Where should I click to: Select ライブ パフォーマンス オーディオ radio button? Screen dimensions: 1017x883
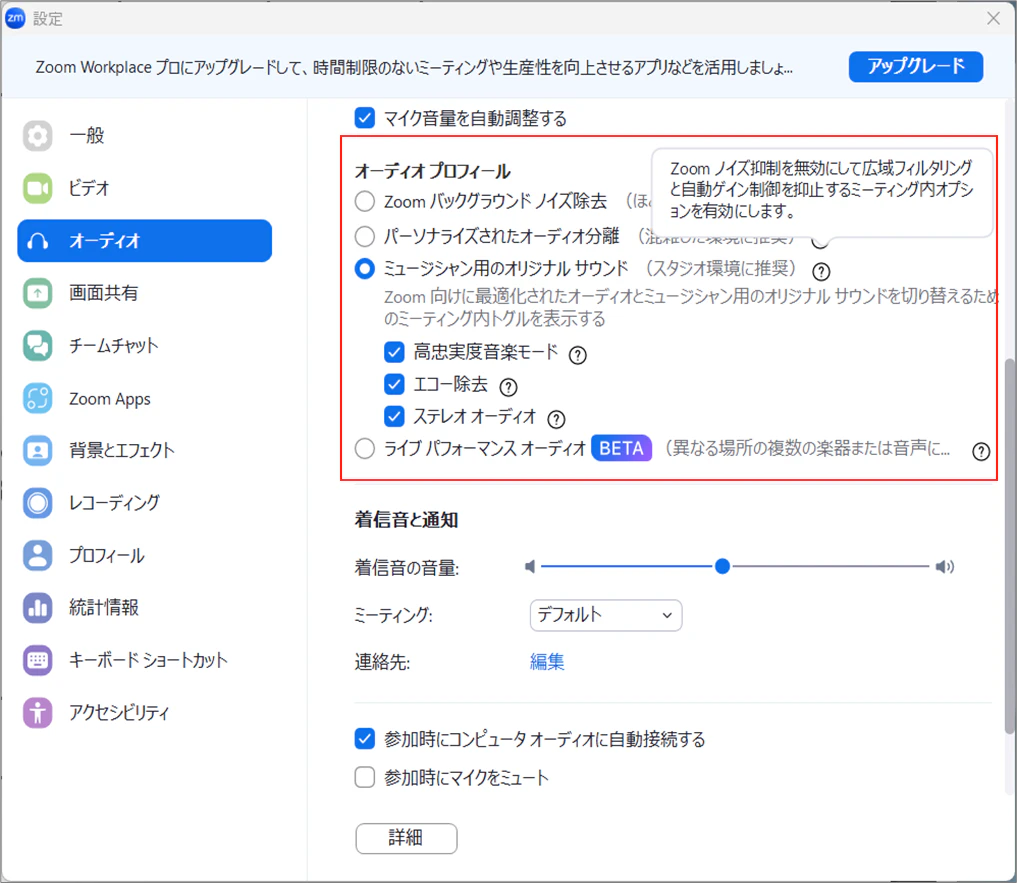(365, 448)
